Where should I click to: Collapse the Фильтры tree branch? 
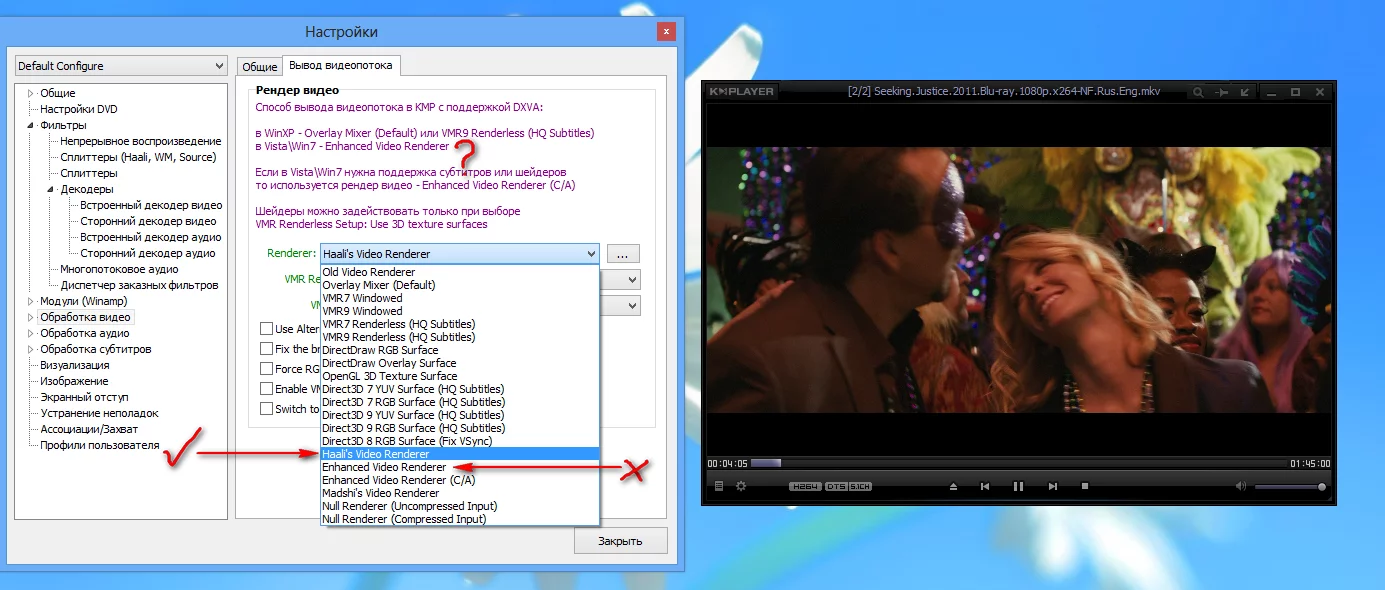(x=31, y=125)
